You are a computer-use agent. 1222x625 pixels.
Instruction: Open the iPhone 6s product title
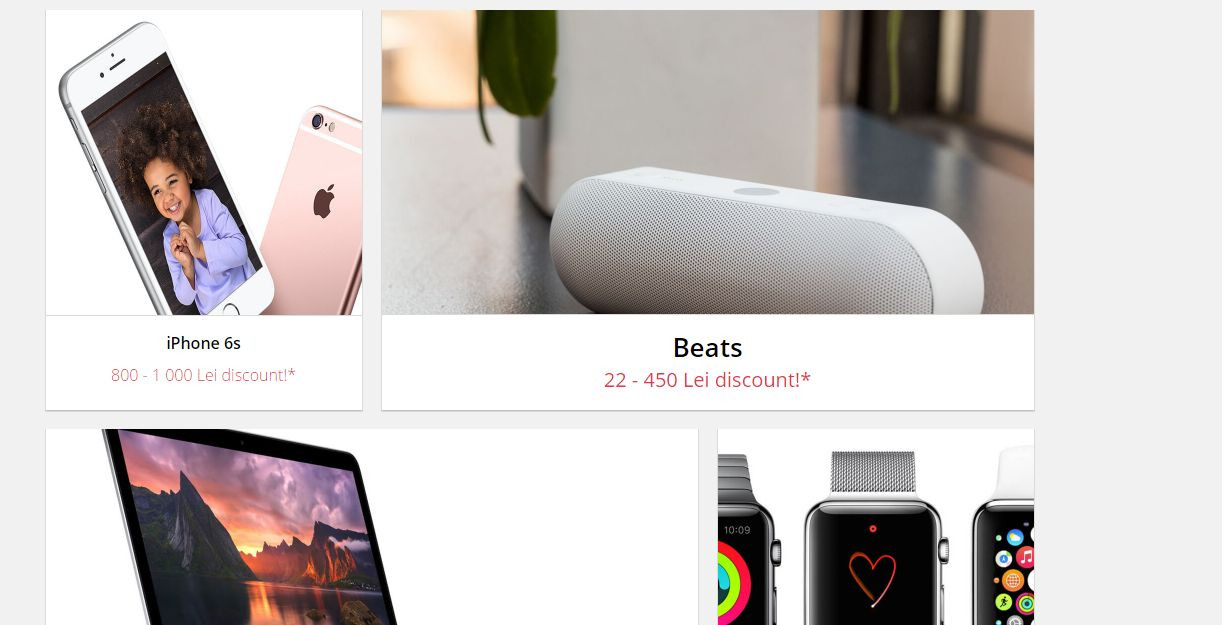[x=204, y=343]
